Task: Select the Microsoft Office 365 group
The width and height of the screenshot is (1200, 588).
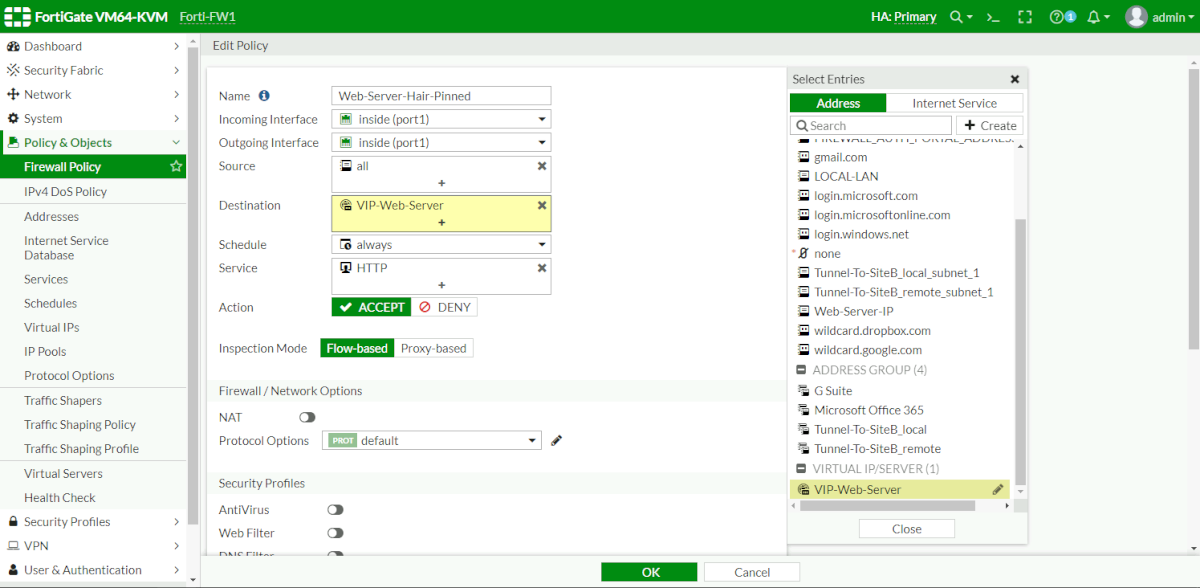Action: [x=869, y=410]
